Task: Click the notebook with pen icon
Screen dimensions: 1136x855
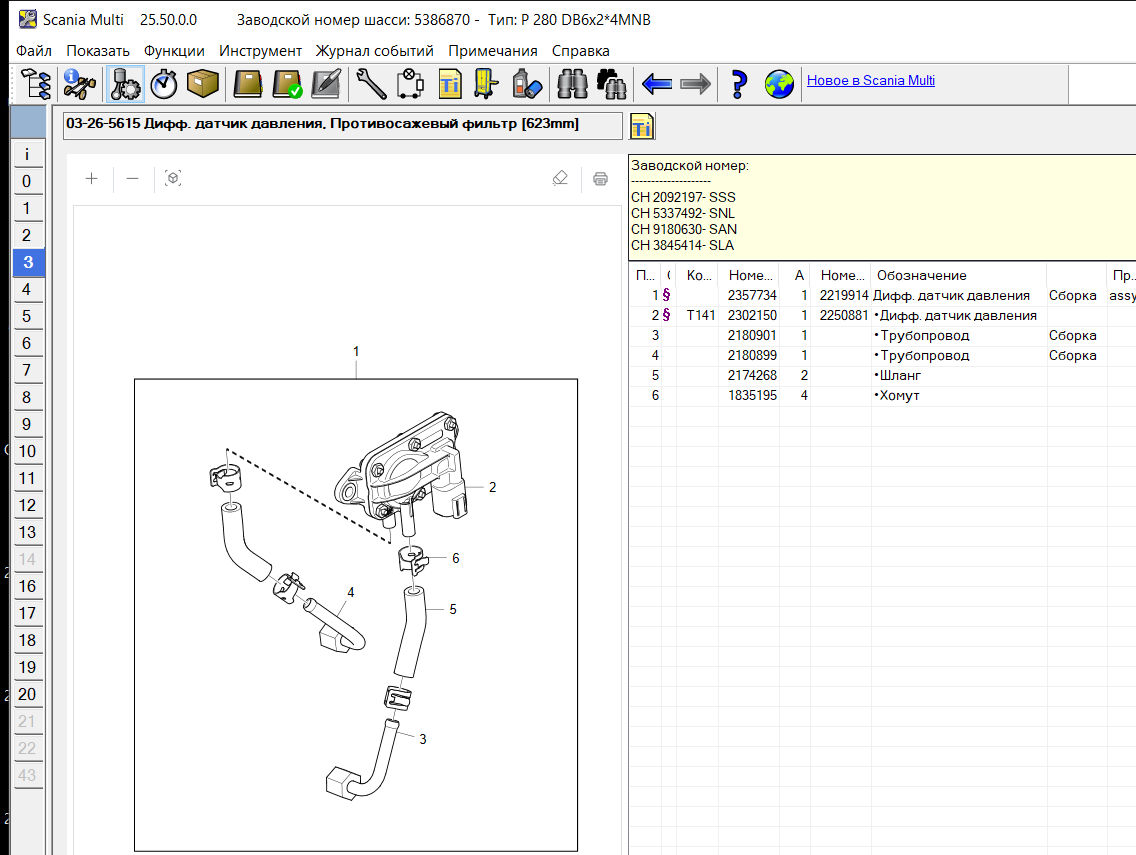Action: pos(326,84)
